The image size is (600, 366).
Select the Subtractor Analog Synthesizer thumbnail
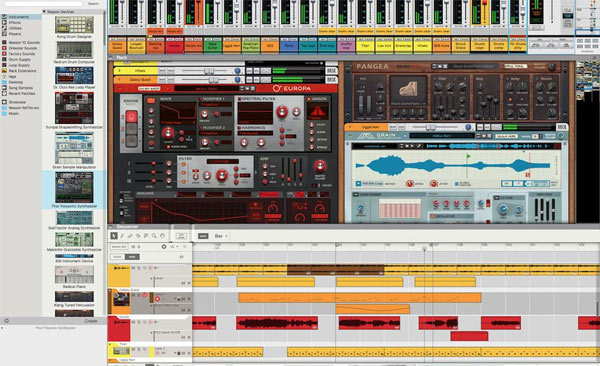74,218
